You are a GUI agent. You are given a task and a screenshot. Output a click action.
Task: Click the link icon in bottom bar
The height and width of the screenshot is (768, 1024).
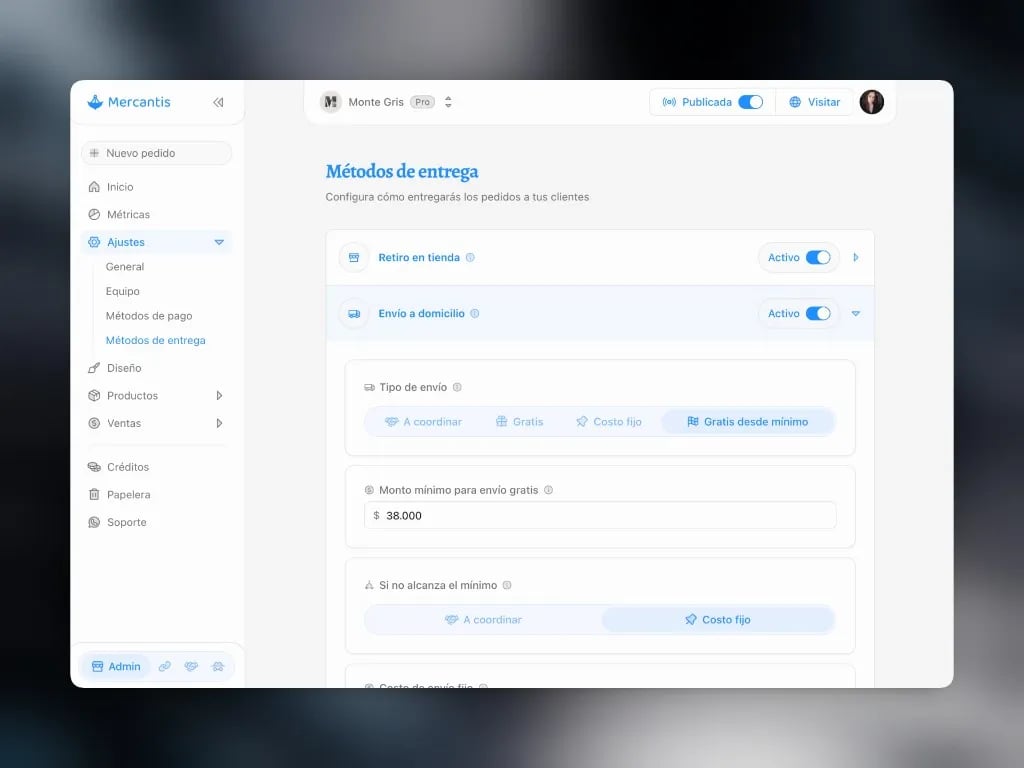point(165,666)
